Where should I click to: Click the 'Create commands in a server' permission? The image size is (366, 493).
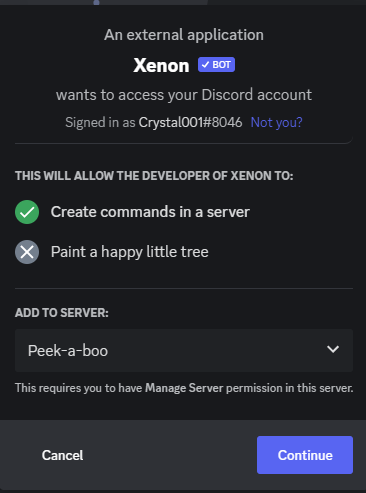tap(150, 212)
